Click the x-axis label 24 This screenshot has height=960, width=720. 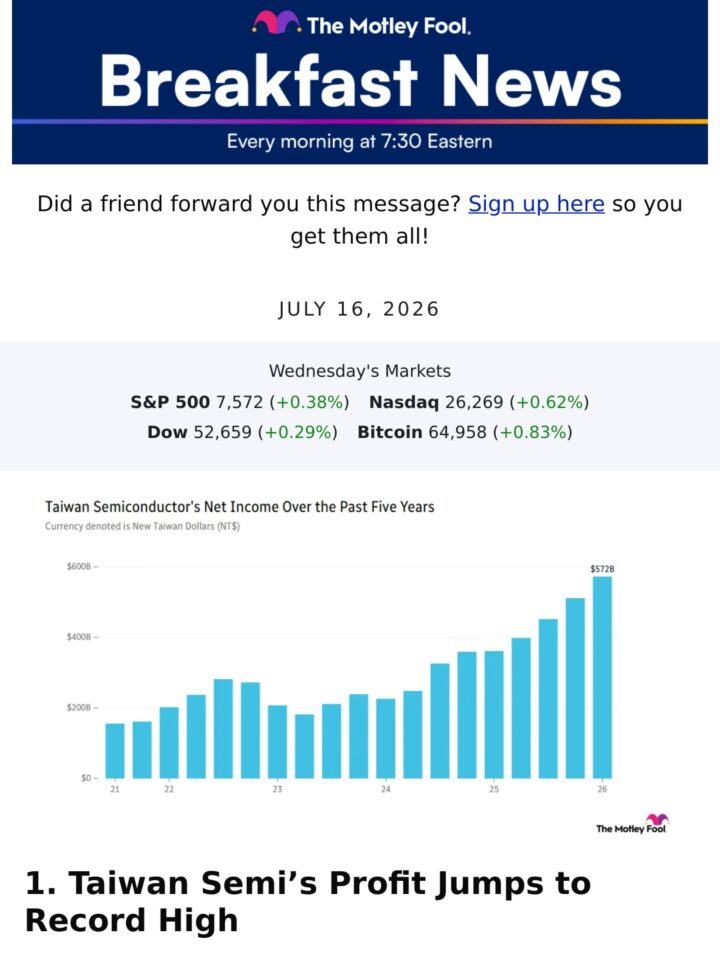click(386, 789)
